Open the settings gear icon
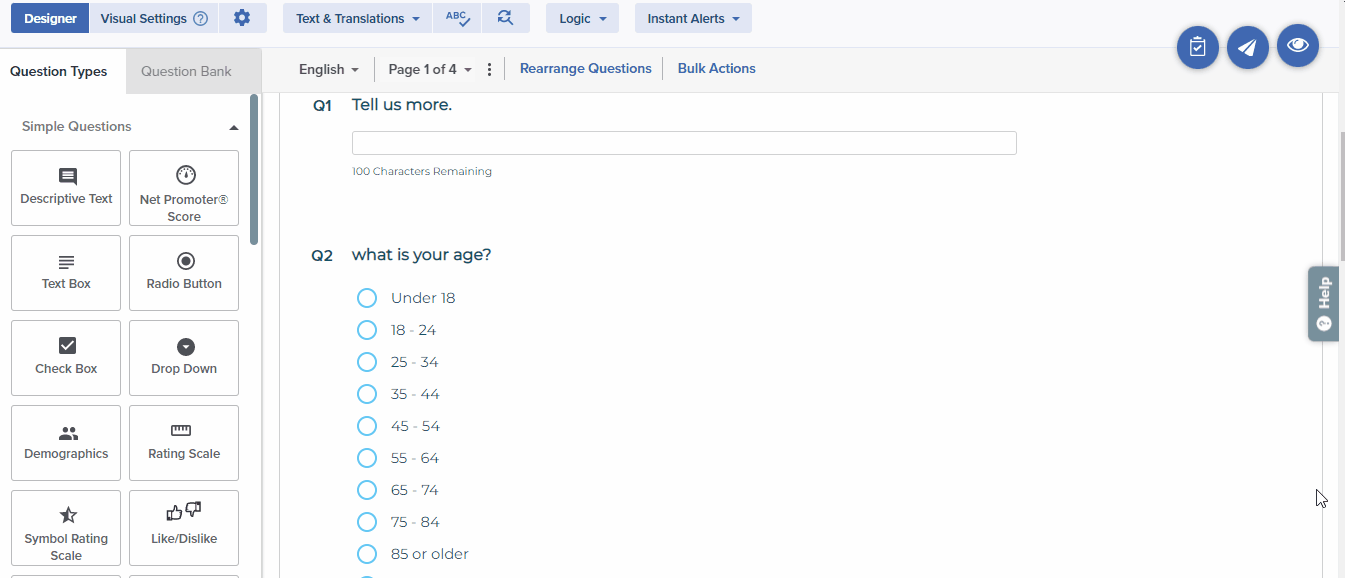Image resolution: width=1345 pixels, height=578 pixels. tap(242, 18)
